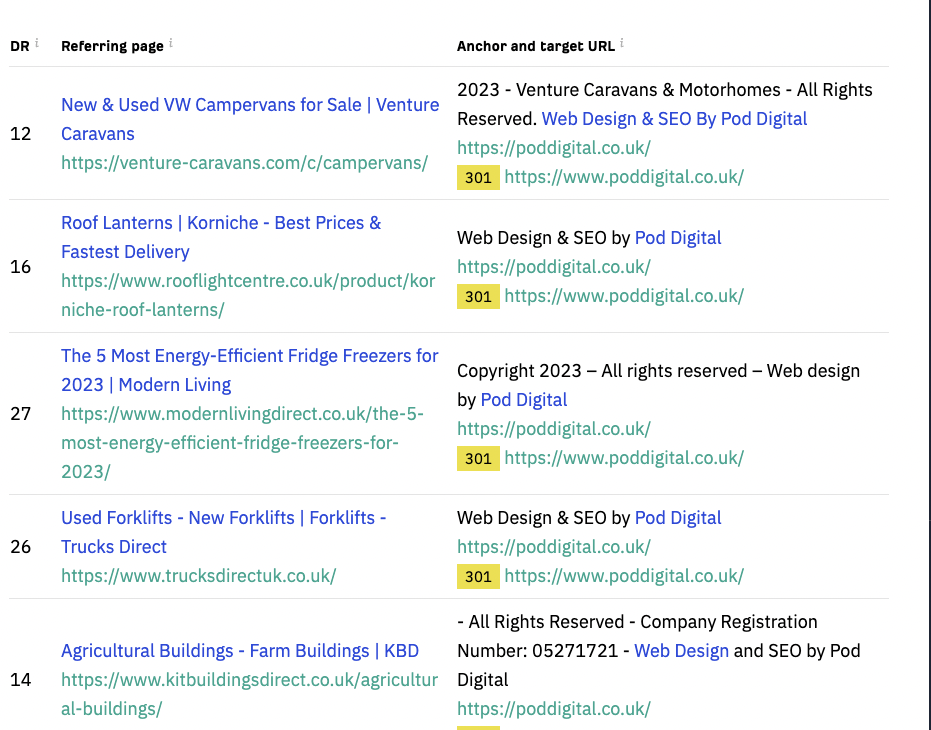Click the 'Referring page' column header

pyautogui.click(x=112, y=46)
